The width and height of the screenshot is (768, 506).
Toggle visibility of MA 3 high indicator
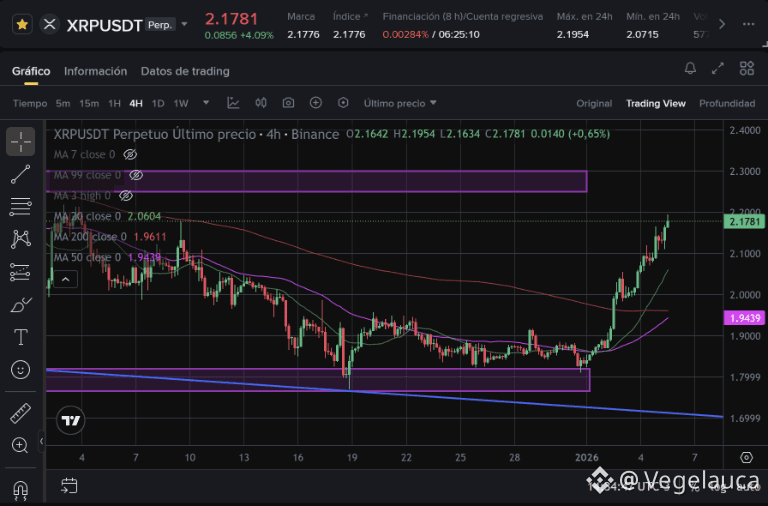126,196
